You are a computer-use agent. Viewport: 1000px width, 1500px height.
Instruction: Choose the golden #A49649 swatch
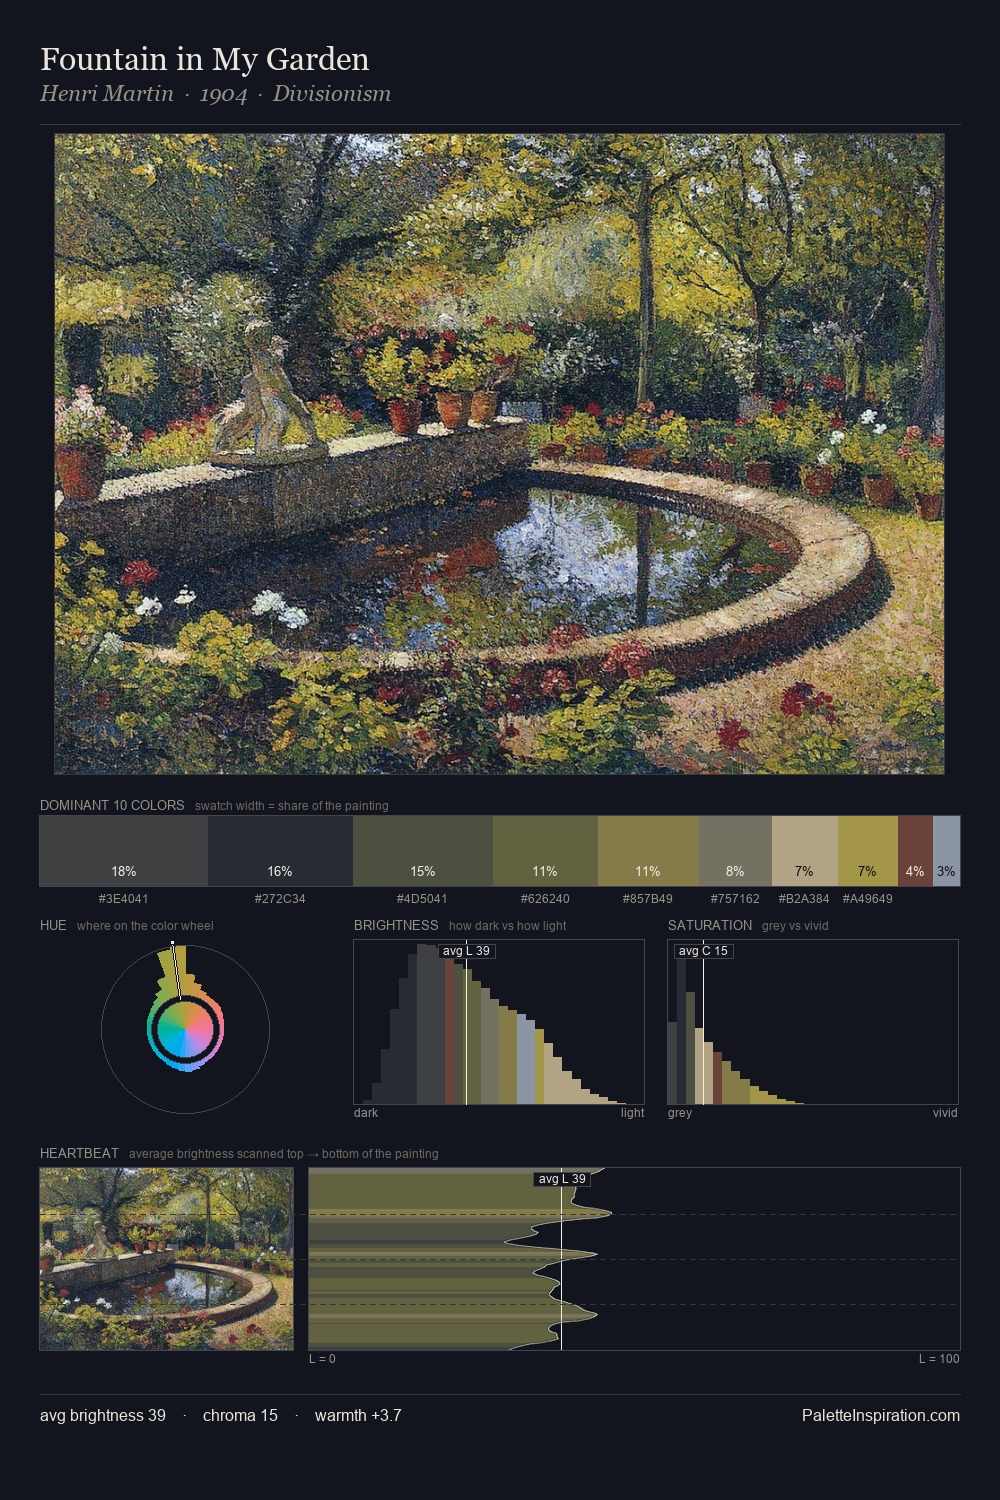(867, 851)
